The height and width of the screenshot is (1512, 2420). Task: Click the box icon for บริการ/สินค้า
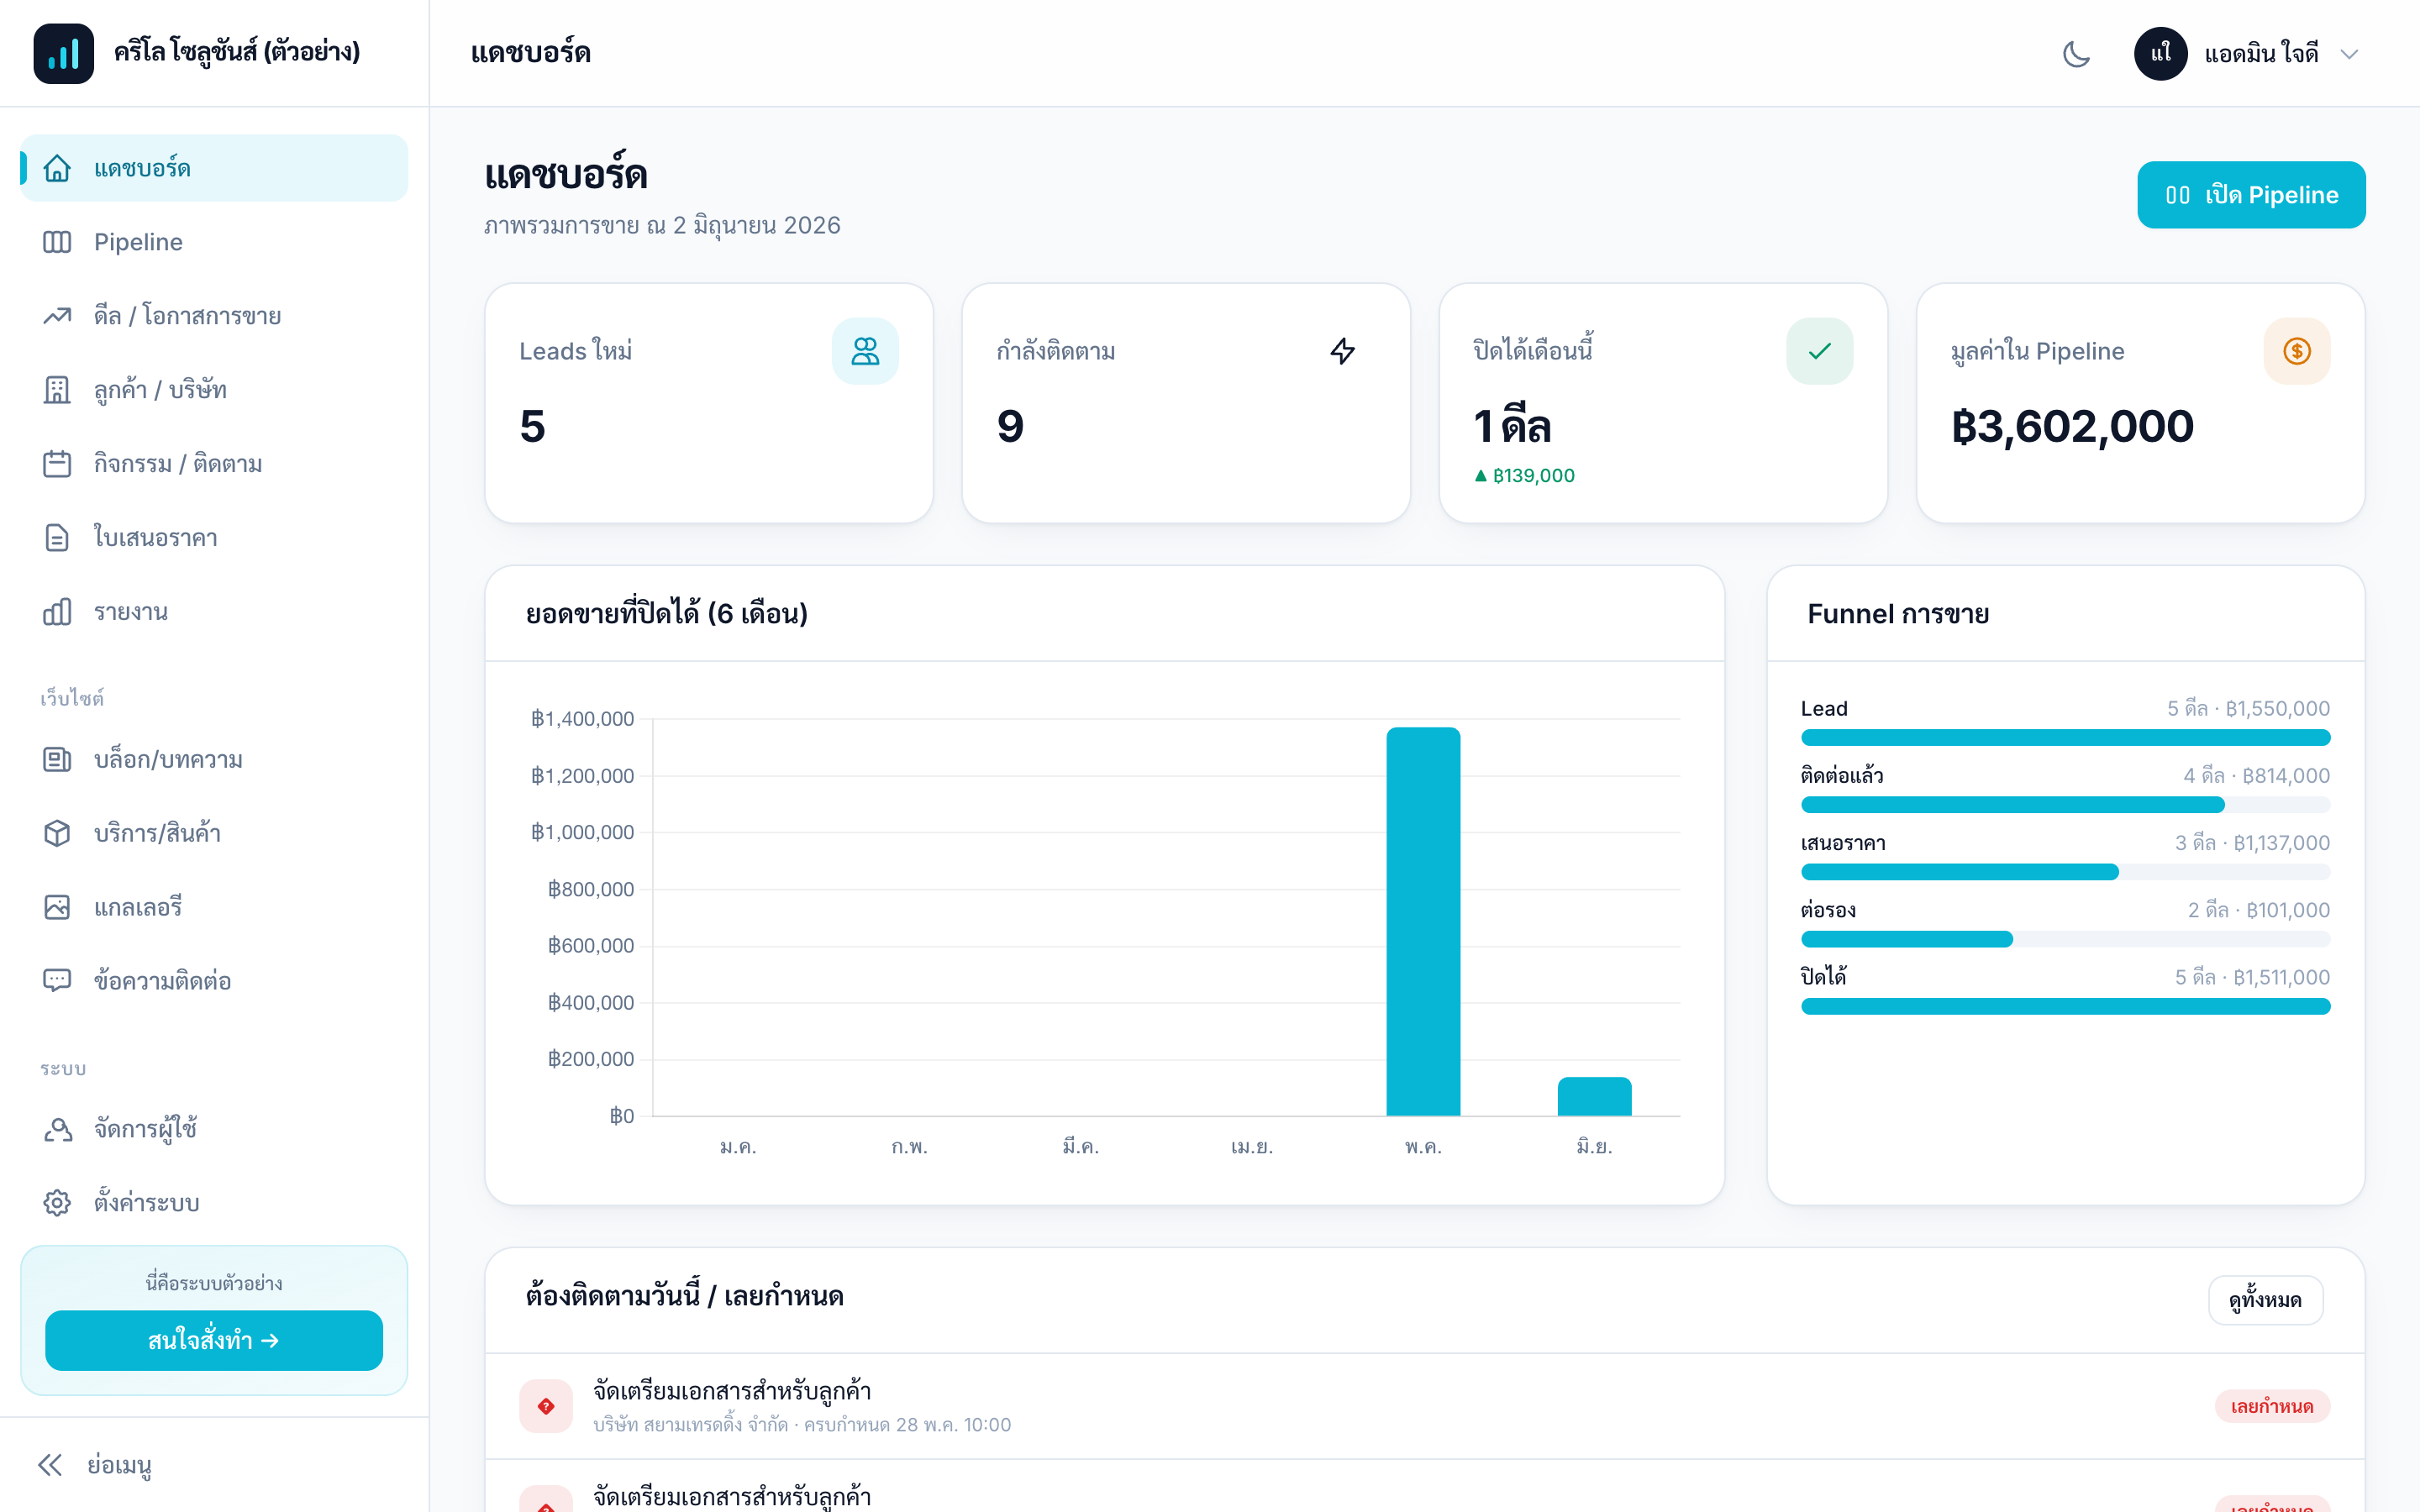coord(57,833)
